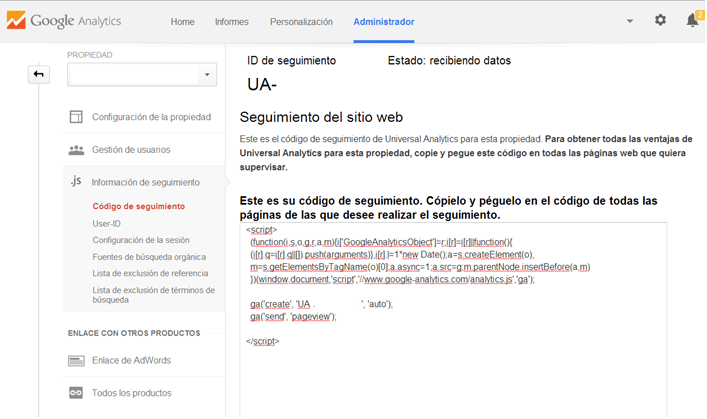Select Código de seguimiento submenu item
Image resolution: width=707 pixels, height=419 pixels.
point(139,206)
